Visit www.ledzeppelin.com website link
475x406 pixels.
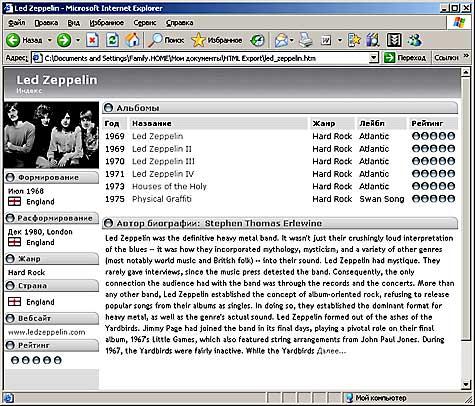click(46, 332)
